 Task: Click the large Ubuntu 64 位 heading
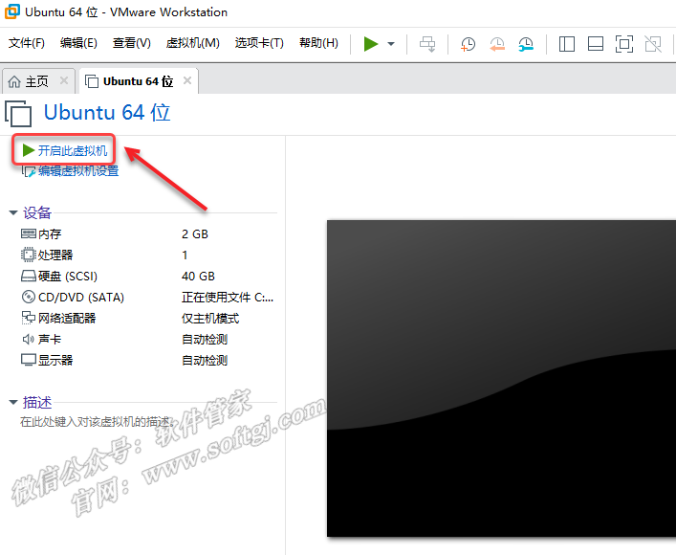pos(107,113)
